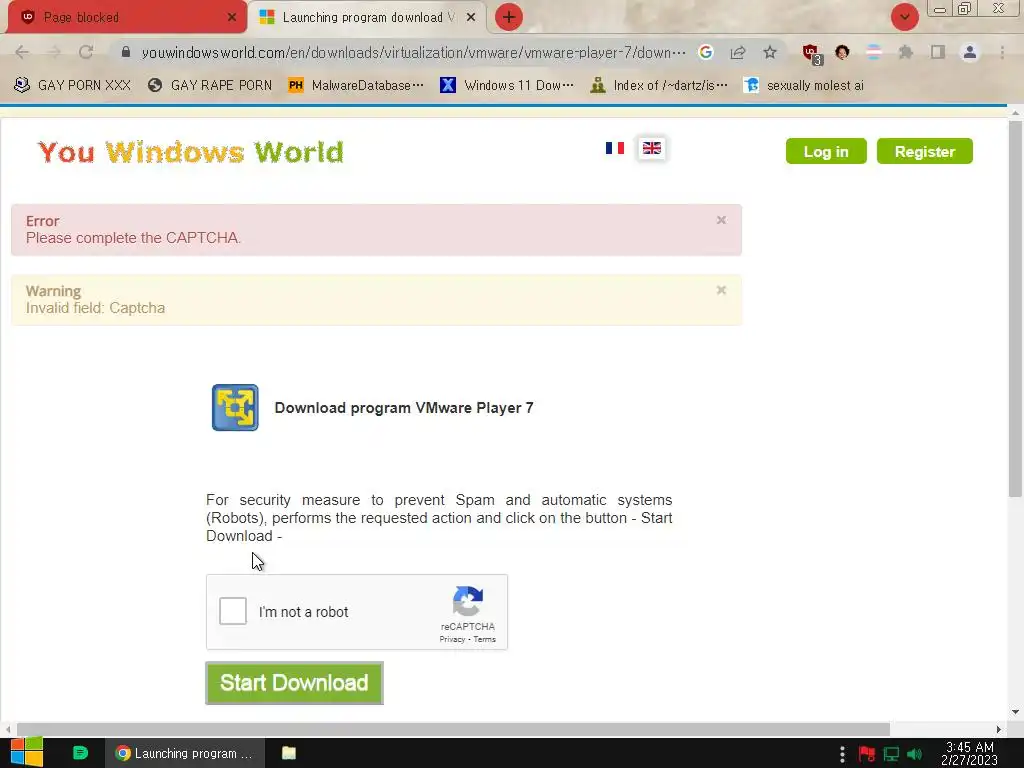The width and height of the screenshot is (1024, 768).
Task: View site security info via lock icon
Action: (x=126, y=52)
